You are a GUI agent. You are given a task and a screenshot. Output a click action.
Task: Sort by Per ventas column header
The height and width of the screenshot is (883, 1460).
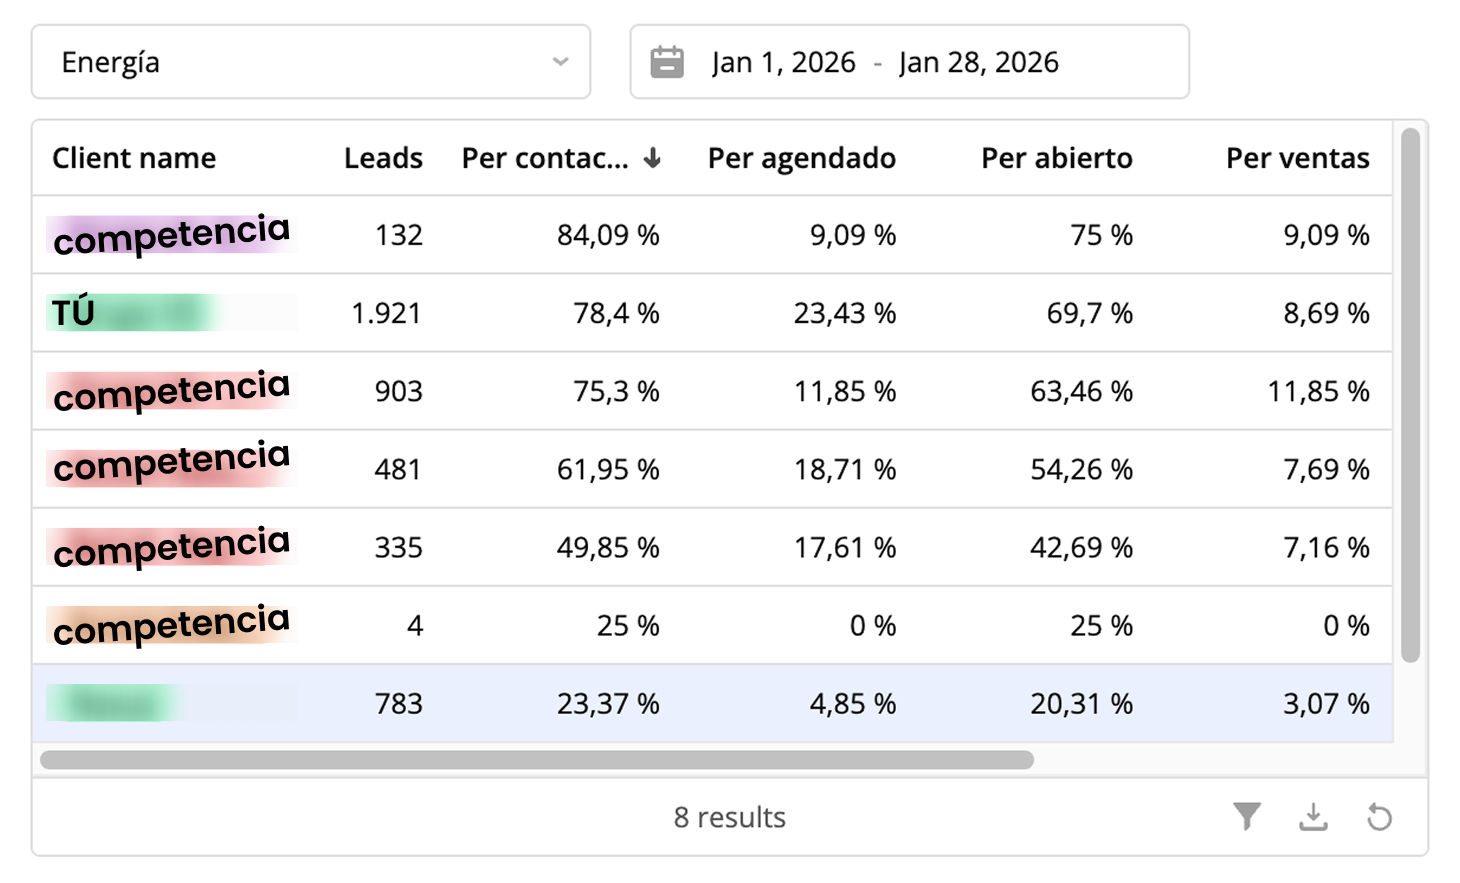[1297, 158]
